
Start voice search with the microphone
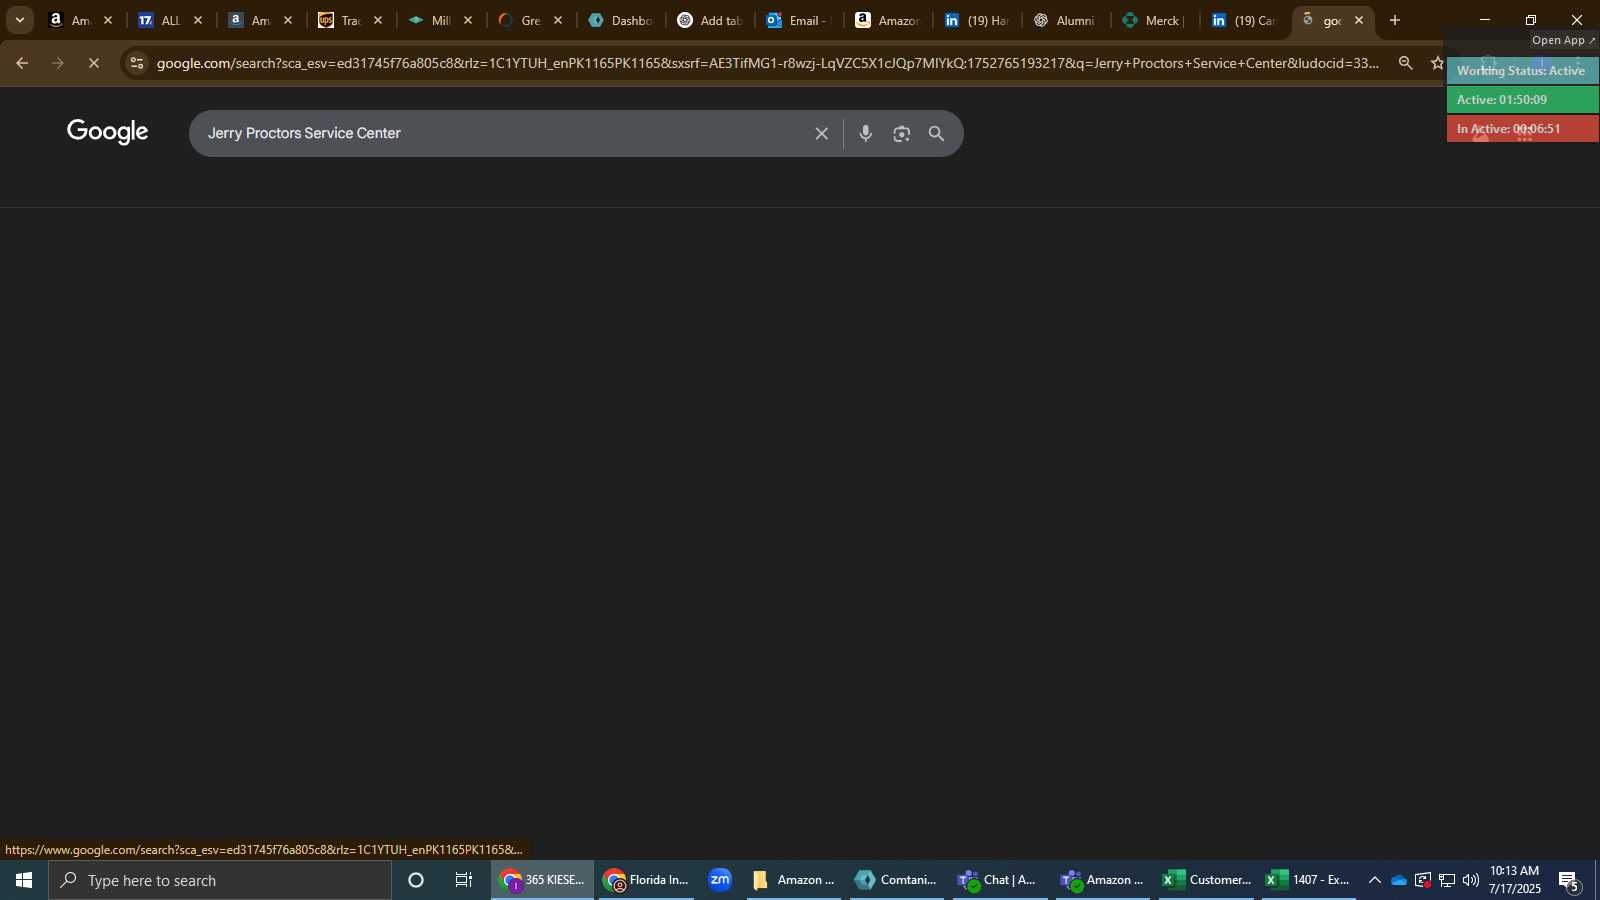[866, 133]
